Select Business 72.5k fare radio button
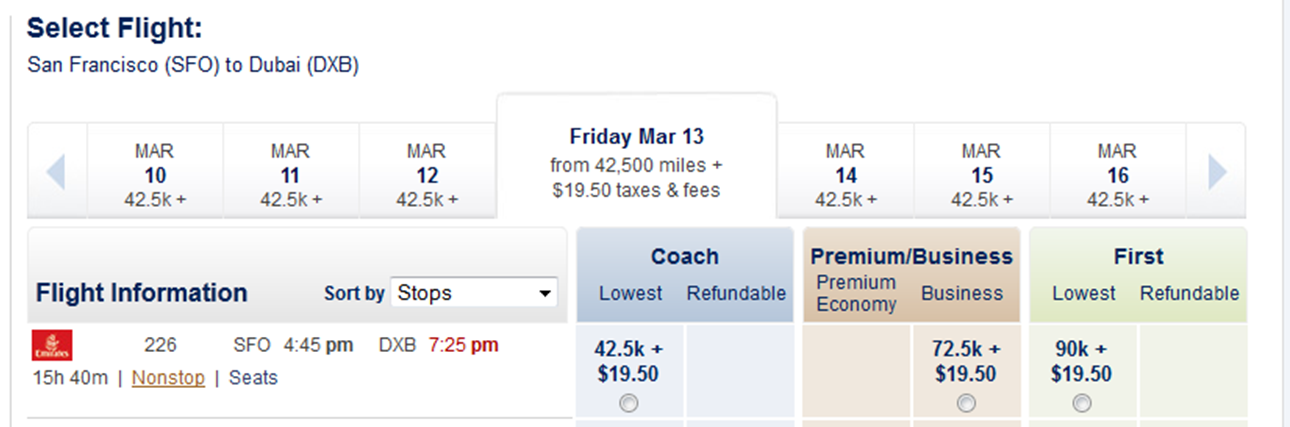Screen dimensions: 1290x427 965,403
